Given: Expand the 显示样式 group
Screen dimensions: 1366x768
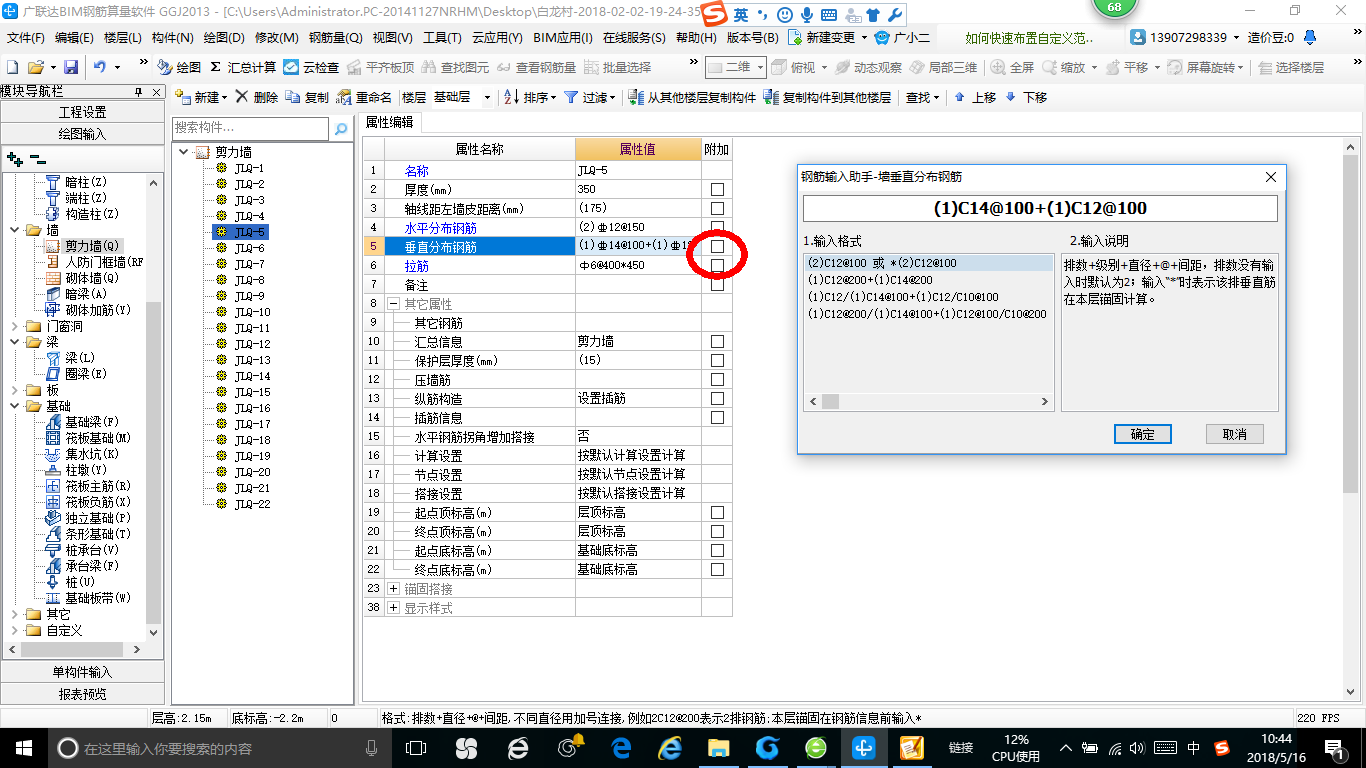Looking at the screenshot, I should coord(394,607).
